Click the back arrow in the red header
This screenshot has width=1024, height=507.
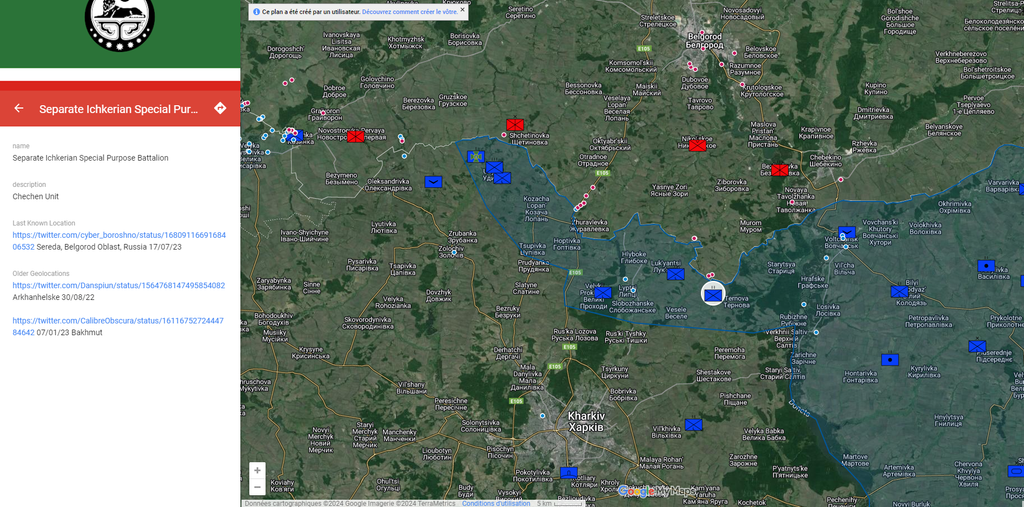[x=19, y=108]
